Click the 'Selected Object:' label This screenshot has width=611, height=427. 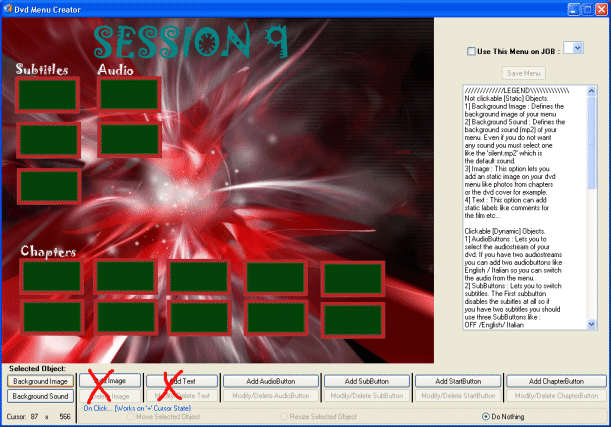tap(37, 368)
